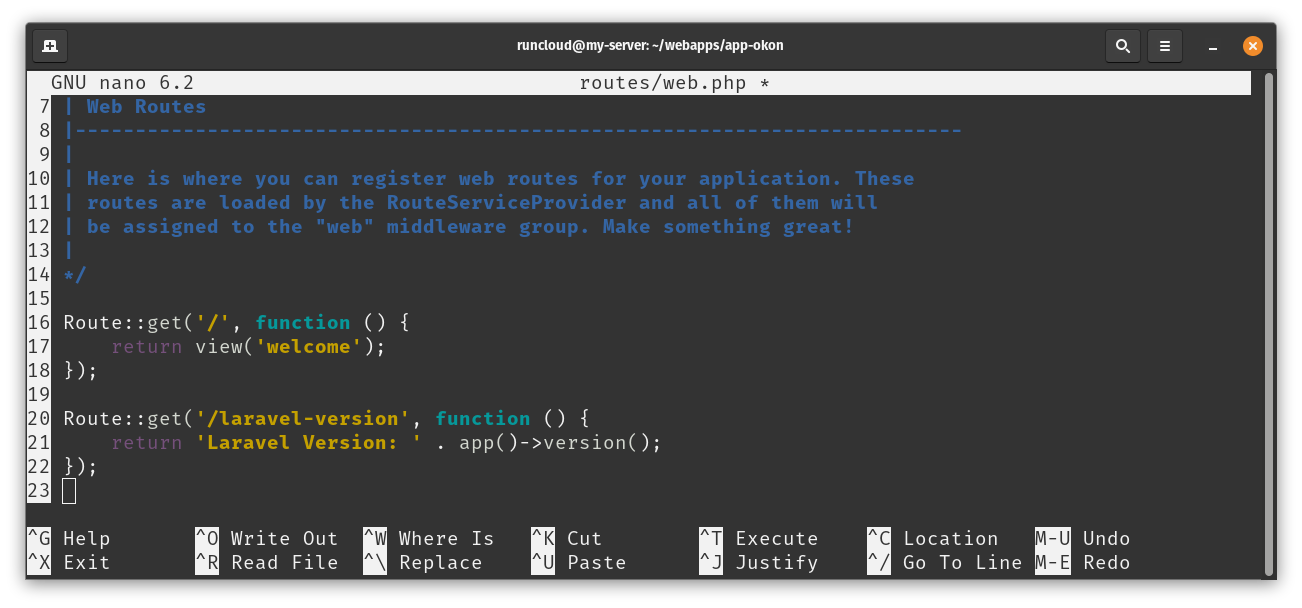1302x608 pixels.
Task: Click the M-U Undo shortcut
Action: pos(1083,539)
